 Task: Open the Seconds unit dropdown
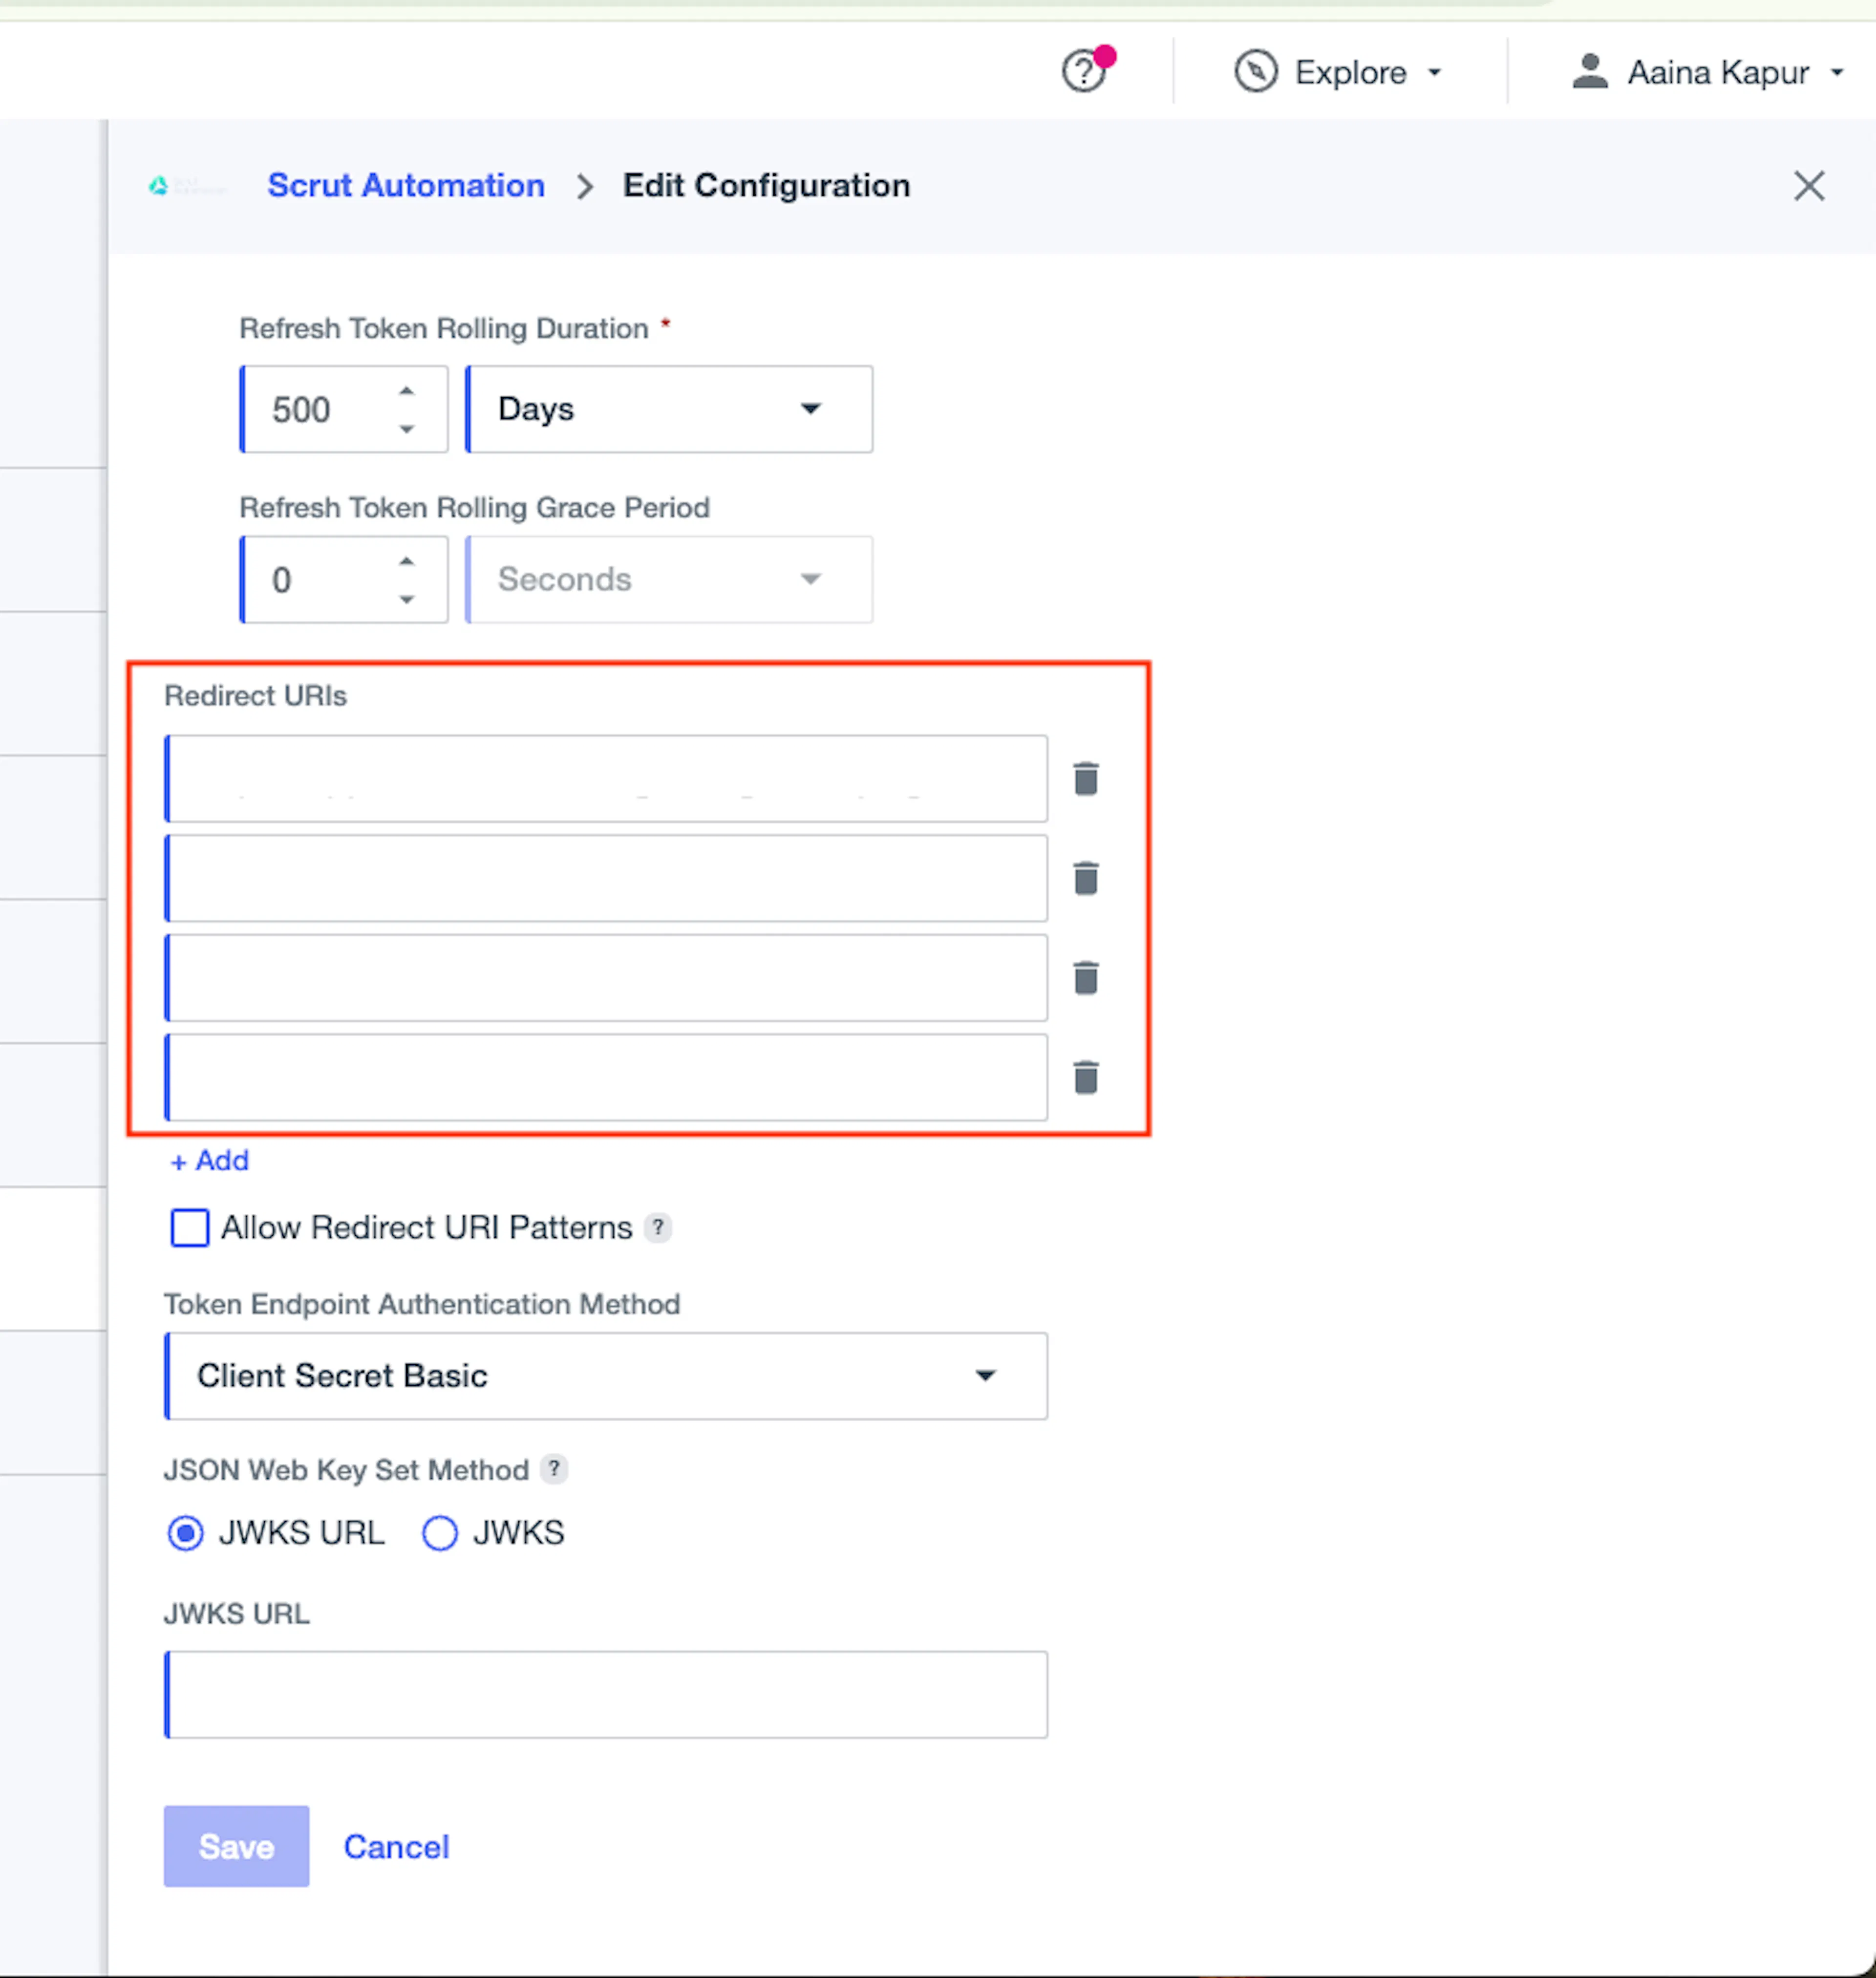pos(669,580)
